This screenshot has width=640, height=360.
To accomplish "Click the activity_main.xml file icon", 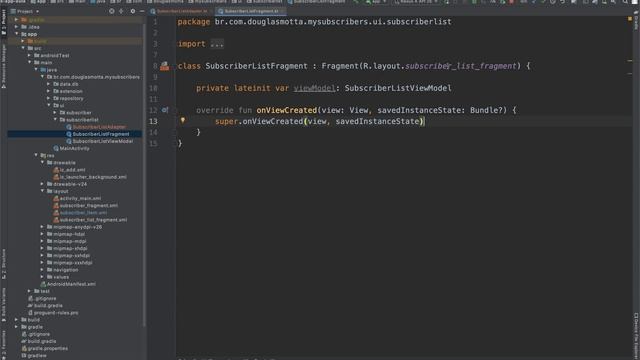I will coord(56,198).
